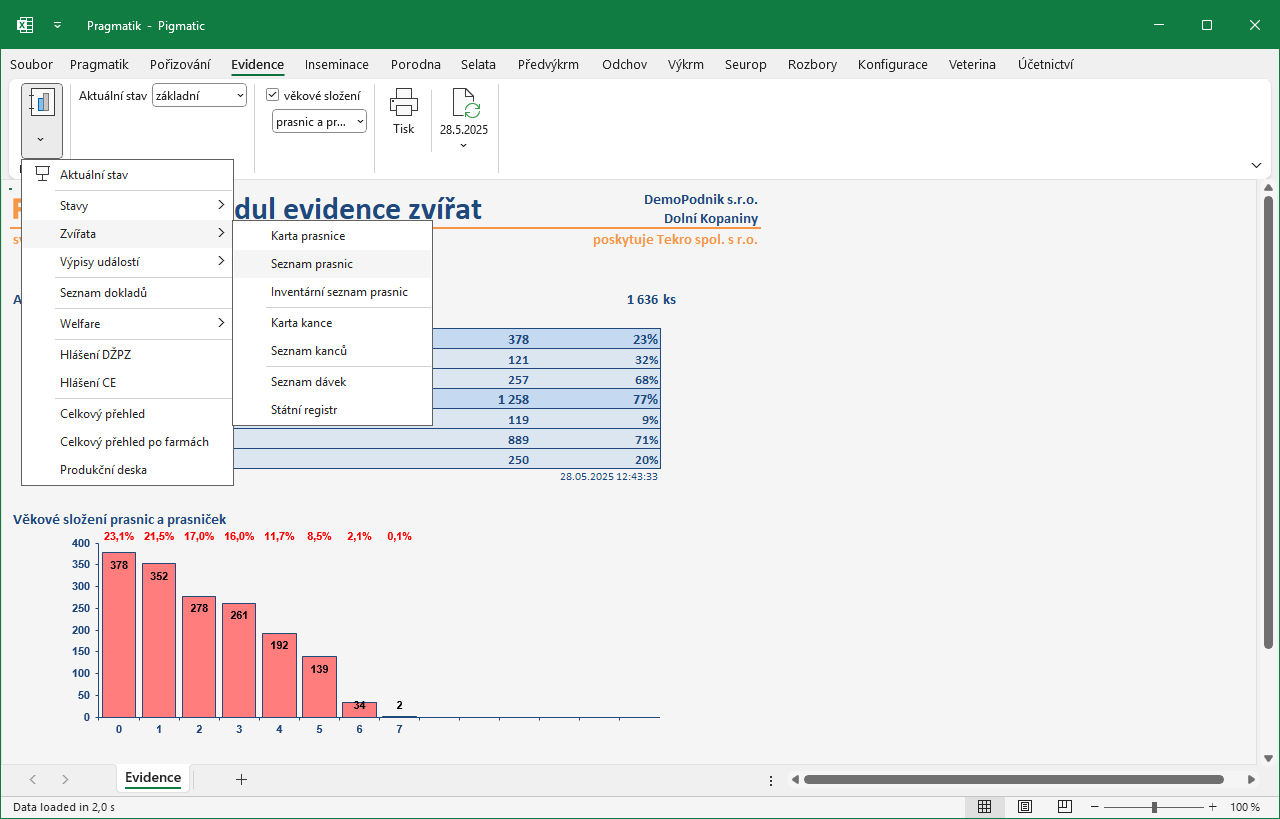The width and height of the screenshot is (1280, 819).
Task: Open the Veterina ribbon tab
Action: click(972, 65)
